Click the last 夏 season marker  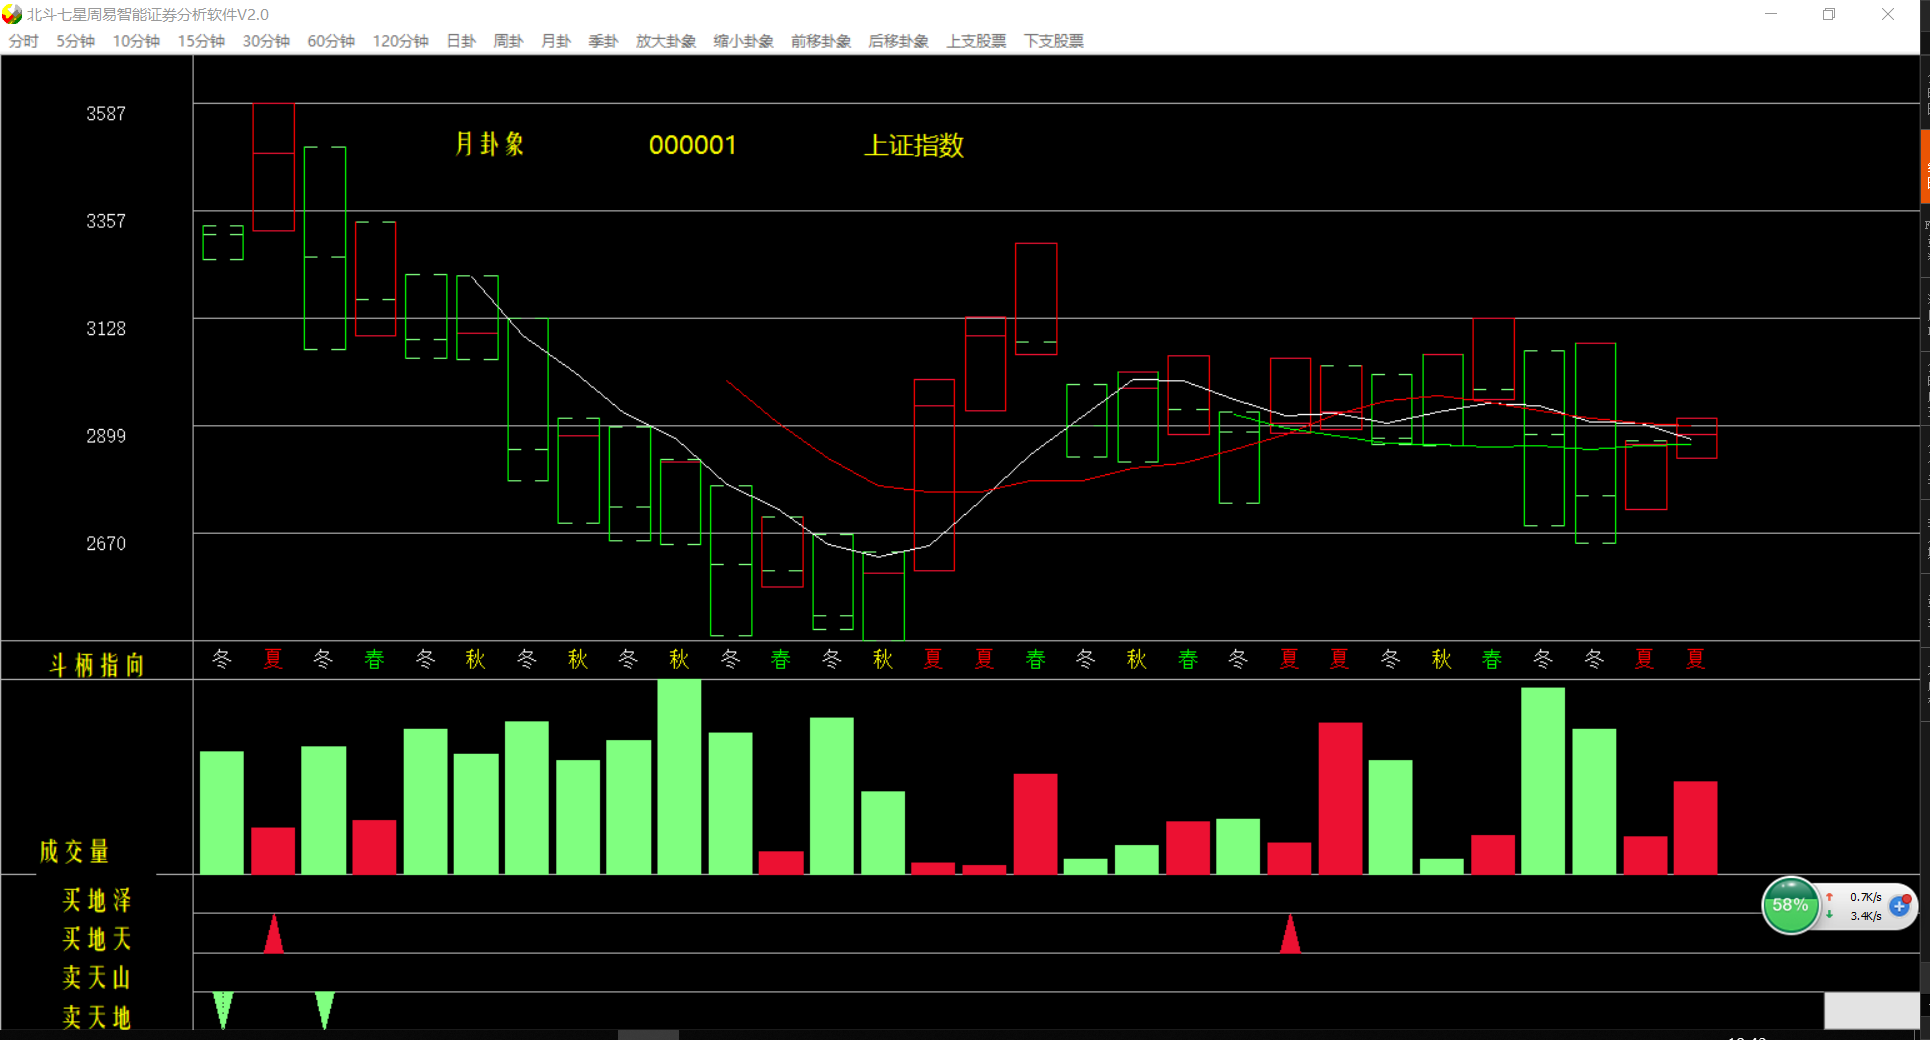(1695, 659)
